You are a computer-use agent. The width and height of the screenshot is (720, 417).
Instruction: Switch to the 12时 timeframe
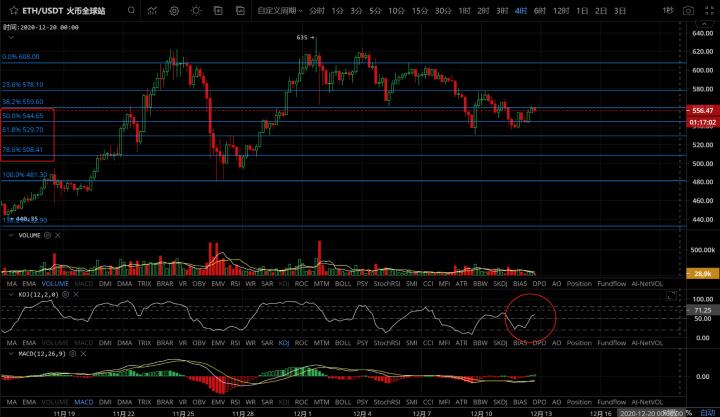tap(561, 11)
